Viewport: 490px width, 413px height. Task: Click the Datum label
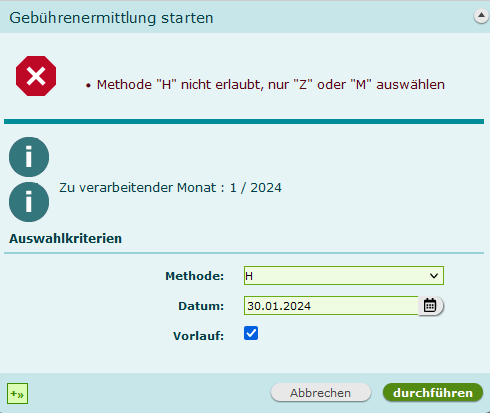coord(201,306)
